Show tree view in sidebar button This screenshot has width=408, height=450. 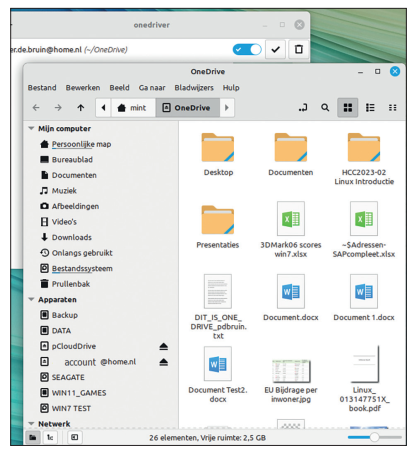coord(50,437)
